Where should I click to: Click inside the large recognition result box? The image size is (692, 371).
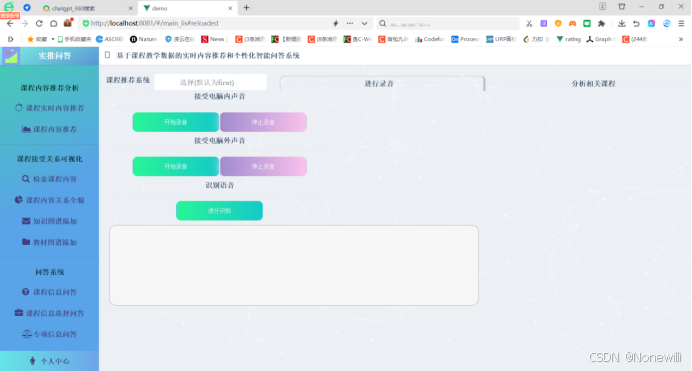294,265
